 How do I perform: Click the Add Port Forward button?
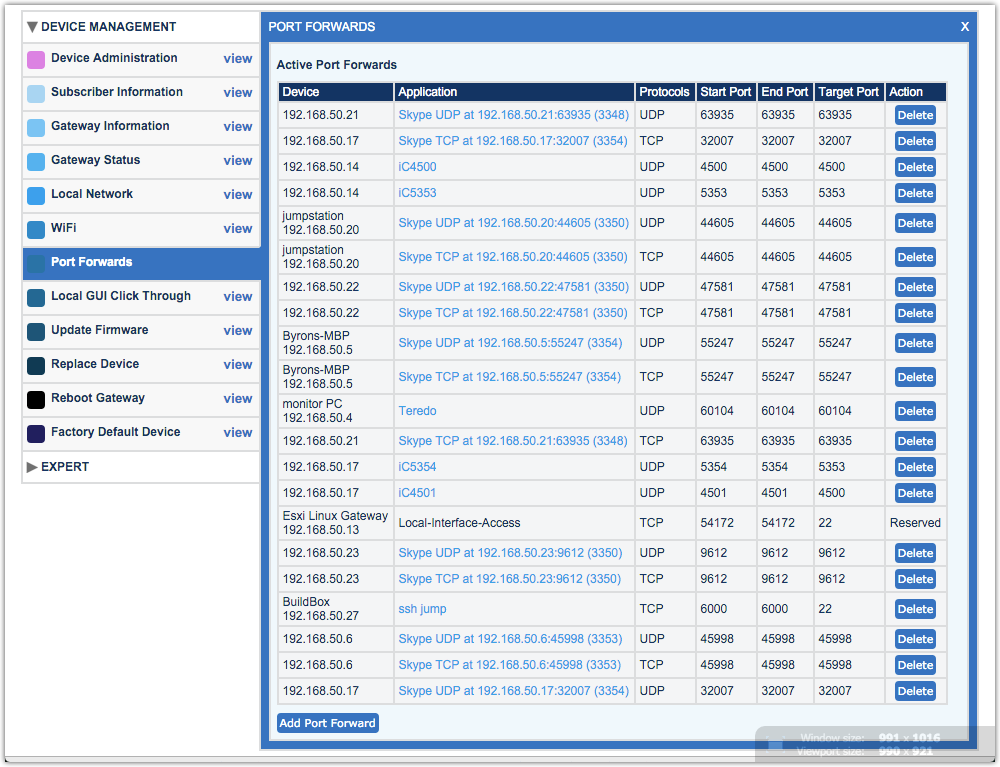327,722
